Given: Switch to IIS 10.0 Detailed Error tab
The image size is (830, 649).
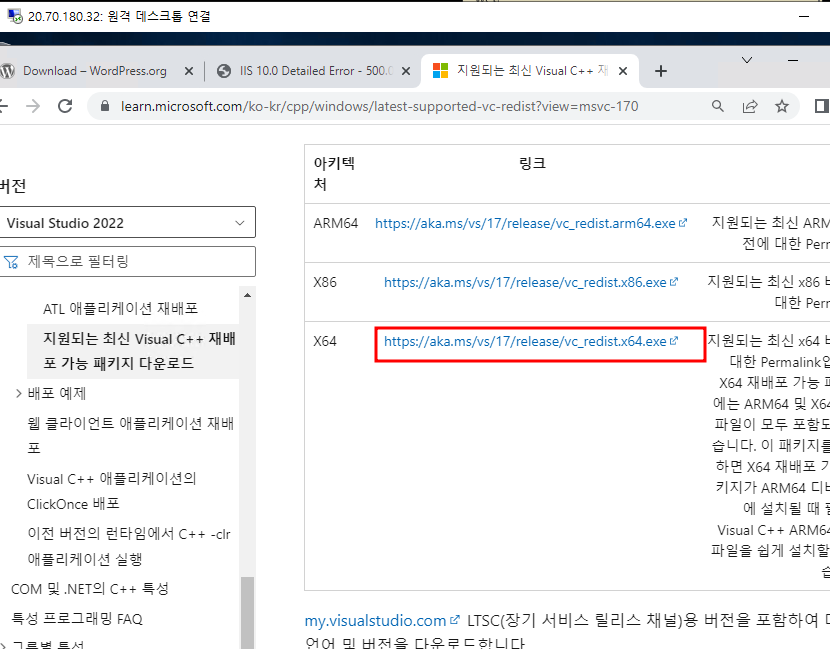Looking at the screenshot, I should (x=316, y=71).
